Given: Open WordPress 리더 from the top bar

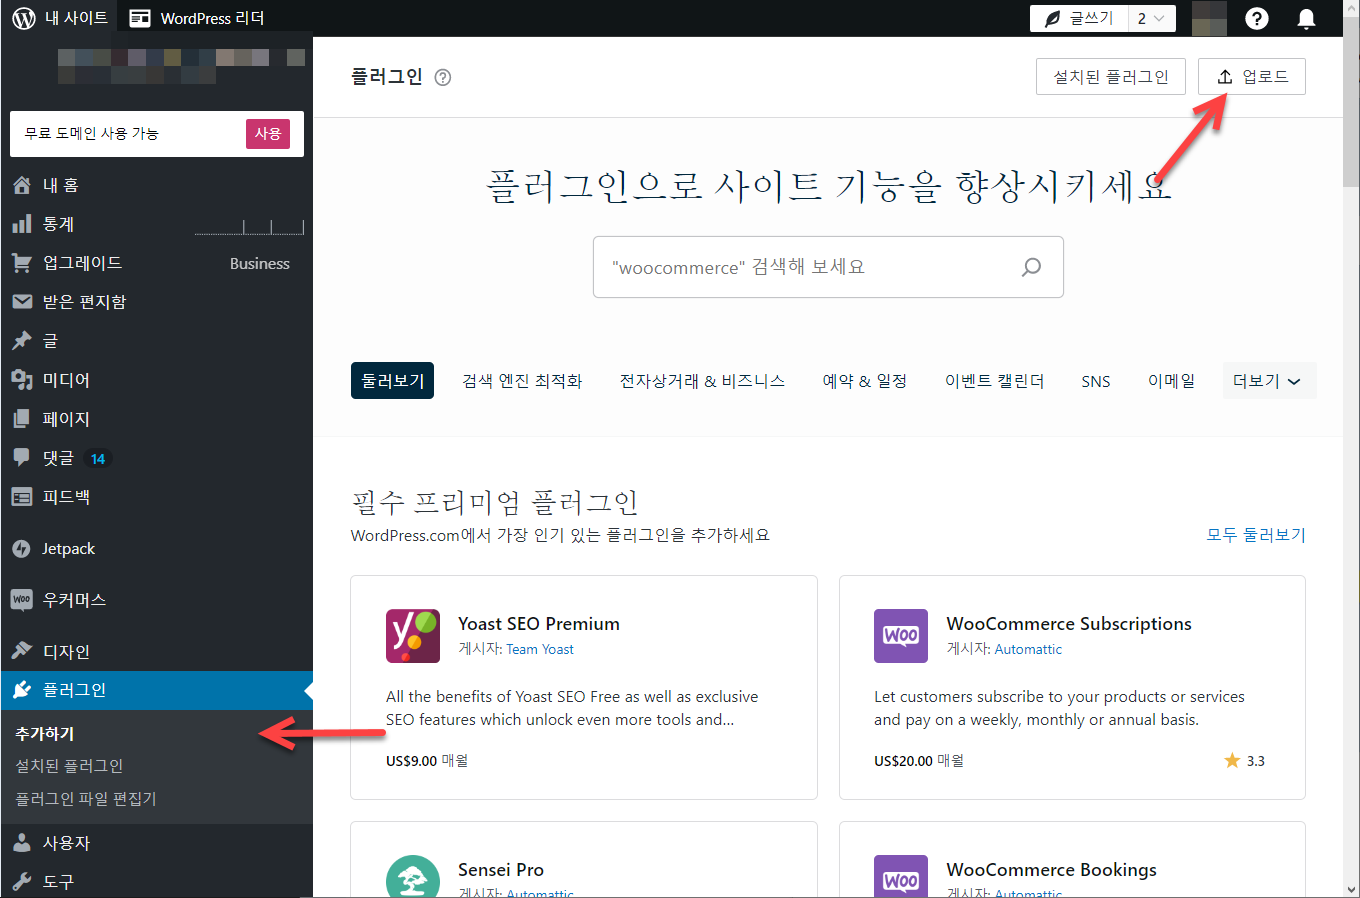Looking at the screenshot, I should pyautogui.click(x=196, y=17).
